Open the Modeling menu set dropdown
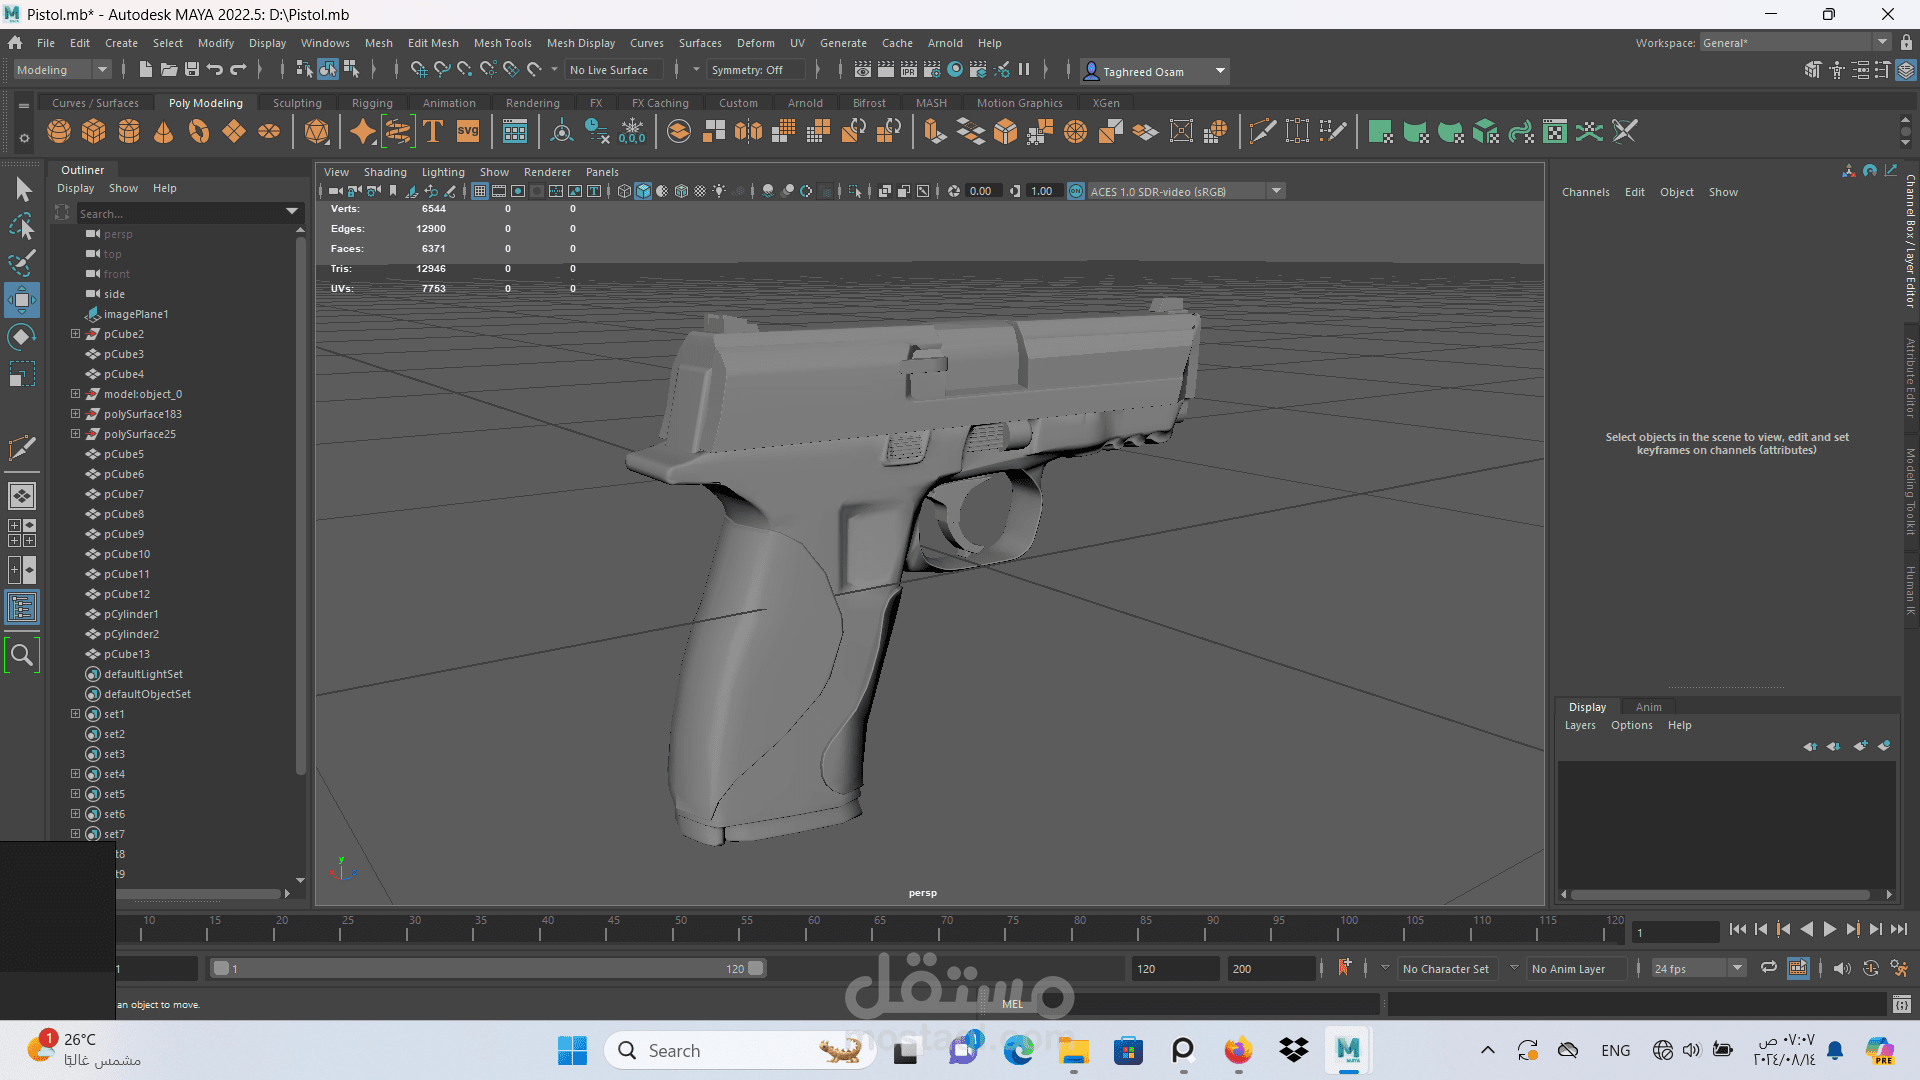 pos(62,69)
